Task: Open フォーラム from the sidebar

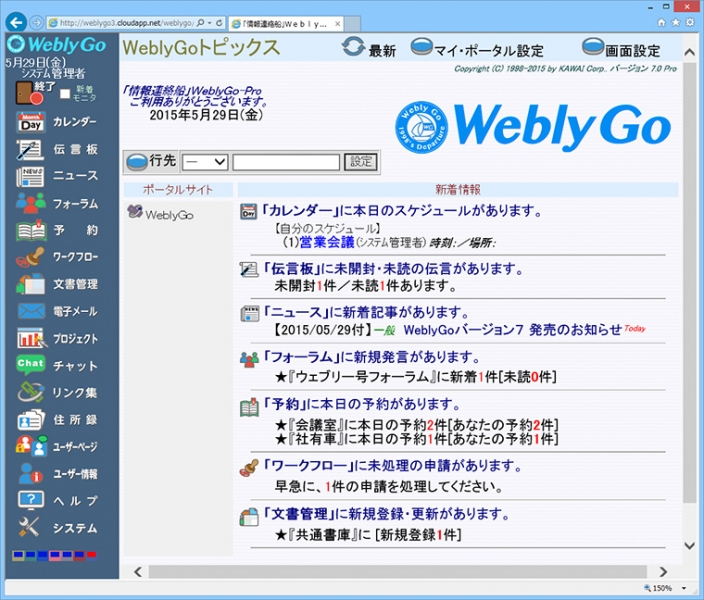Action: point(57,203)
